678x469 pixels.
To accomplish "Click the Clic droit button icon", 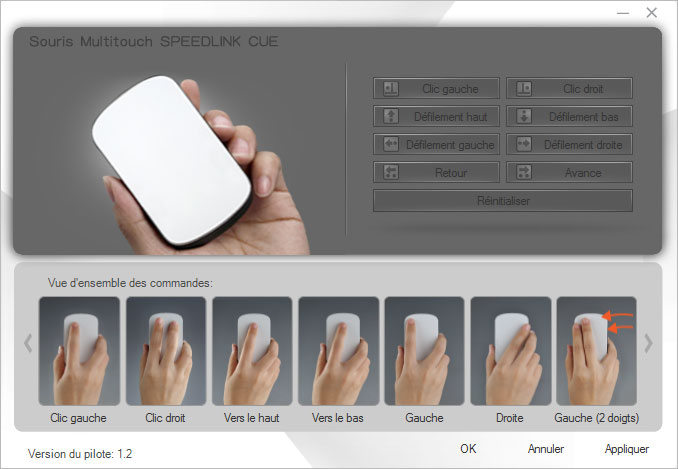I will 524,89.
